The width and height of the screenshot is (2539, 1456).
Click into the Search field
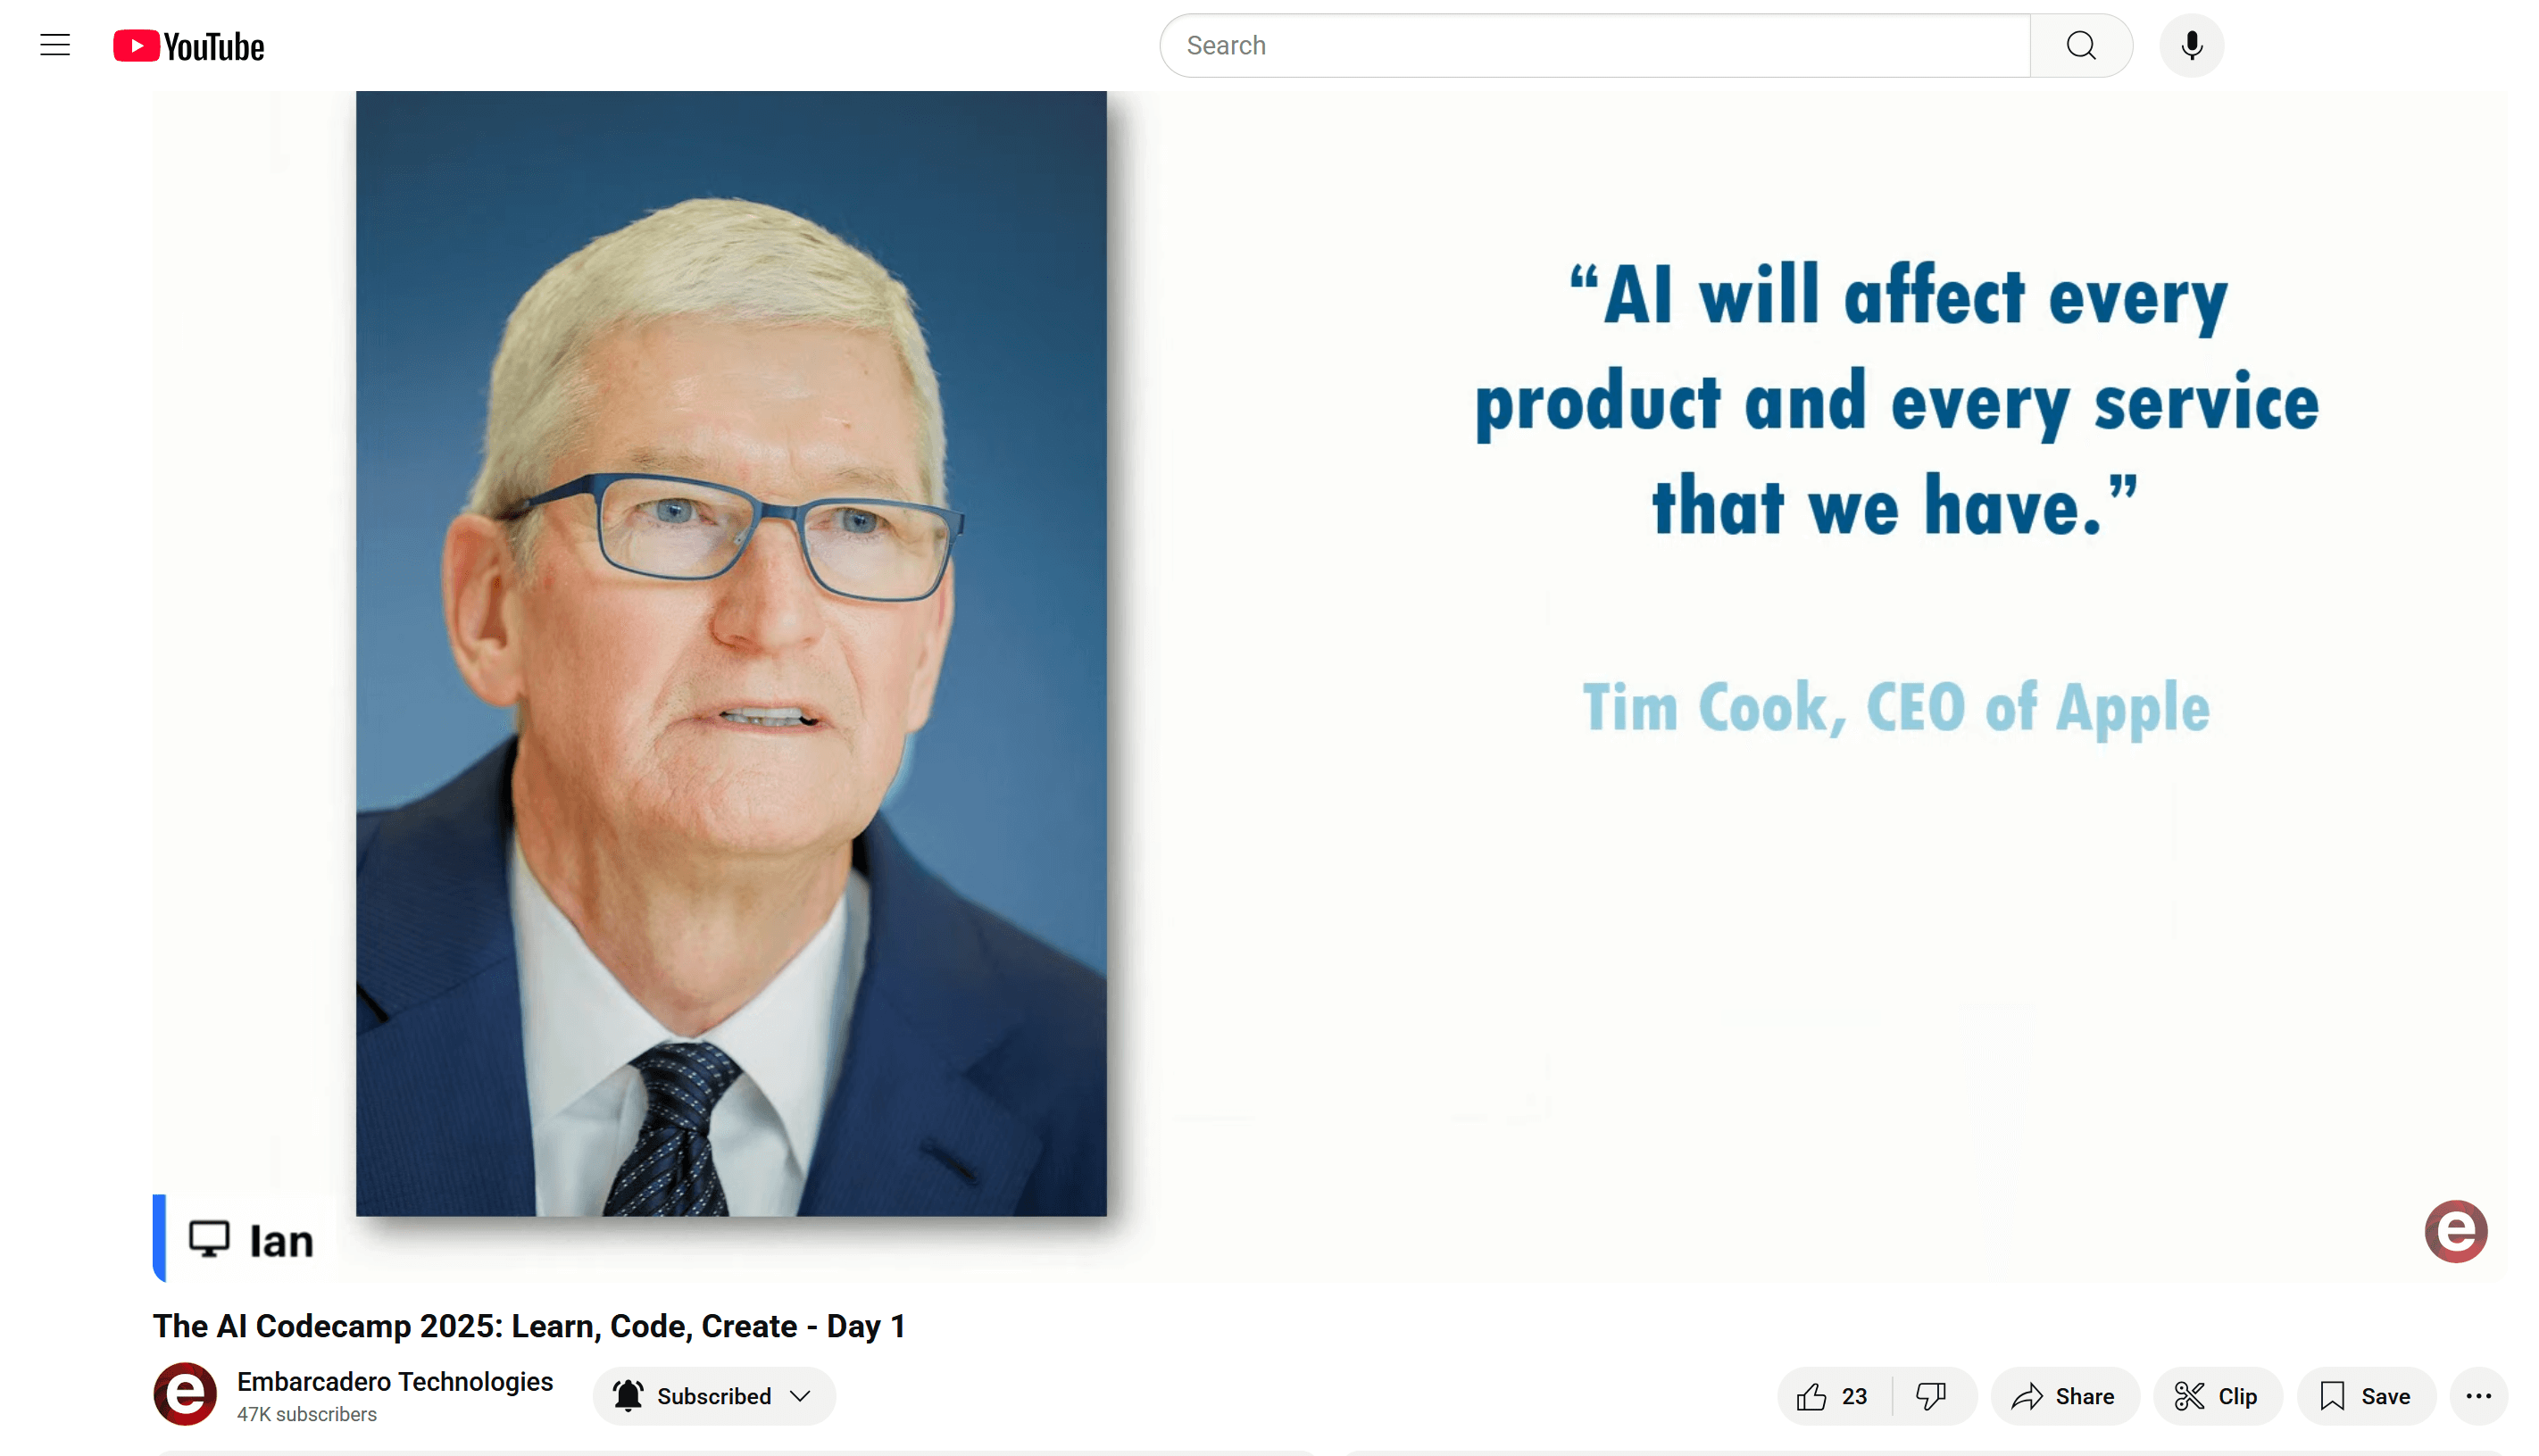pyautogui.click(x=1595, y=45)
